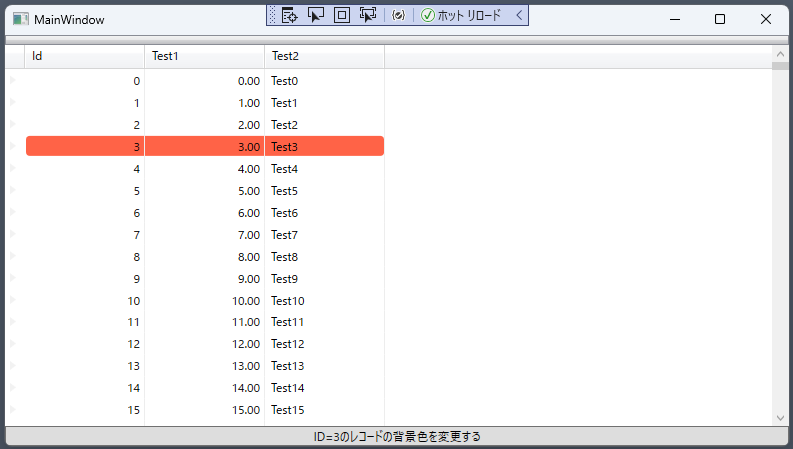Select the cell reading Test13
This screenshot has width=793, height=449.
pos(324,366)
